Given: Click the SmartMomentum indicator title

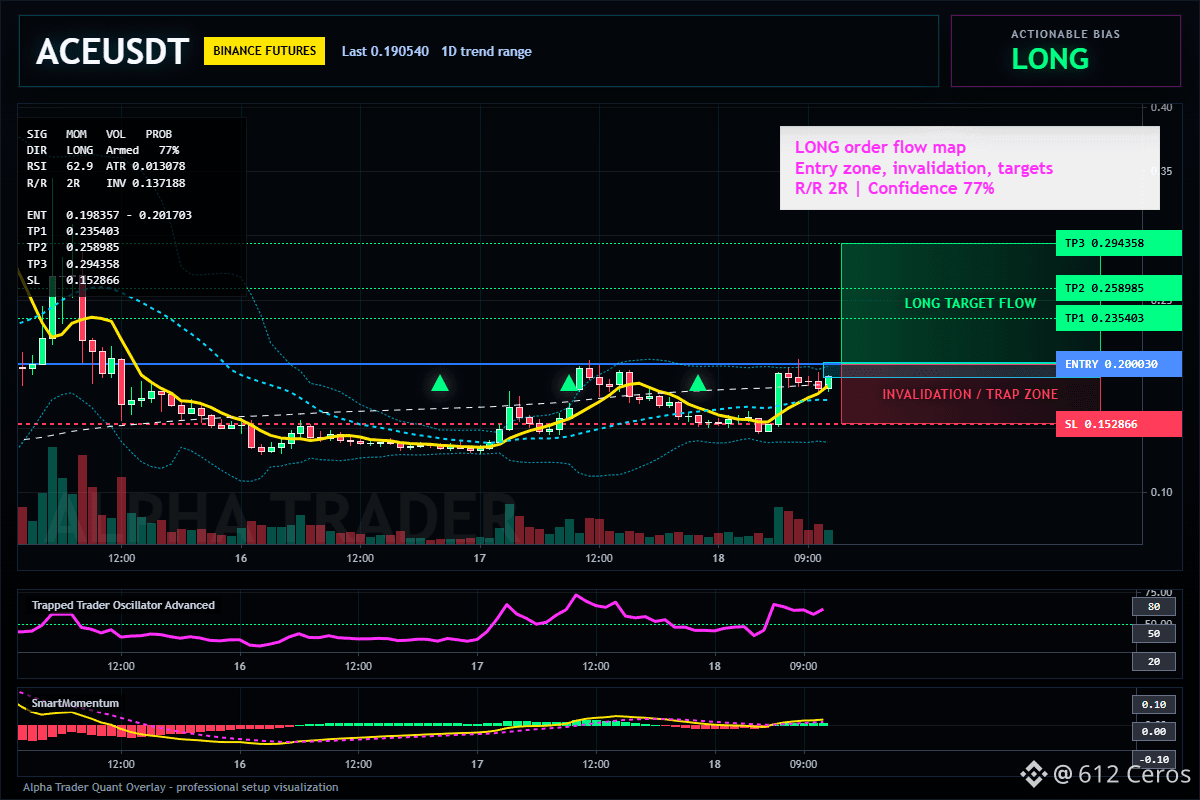Looking at the screenshot, I should click(75, 703).
